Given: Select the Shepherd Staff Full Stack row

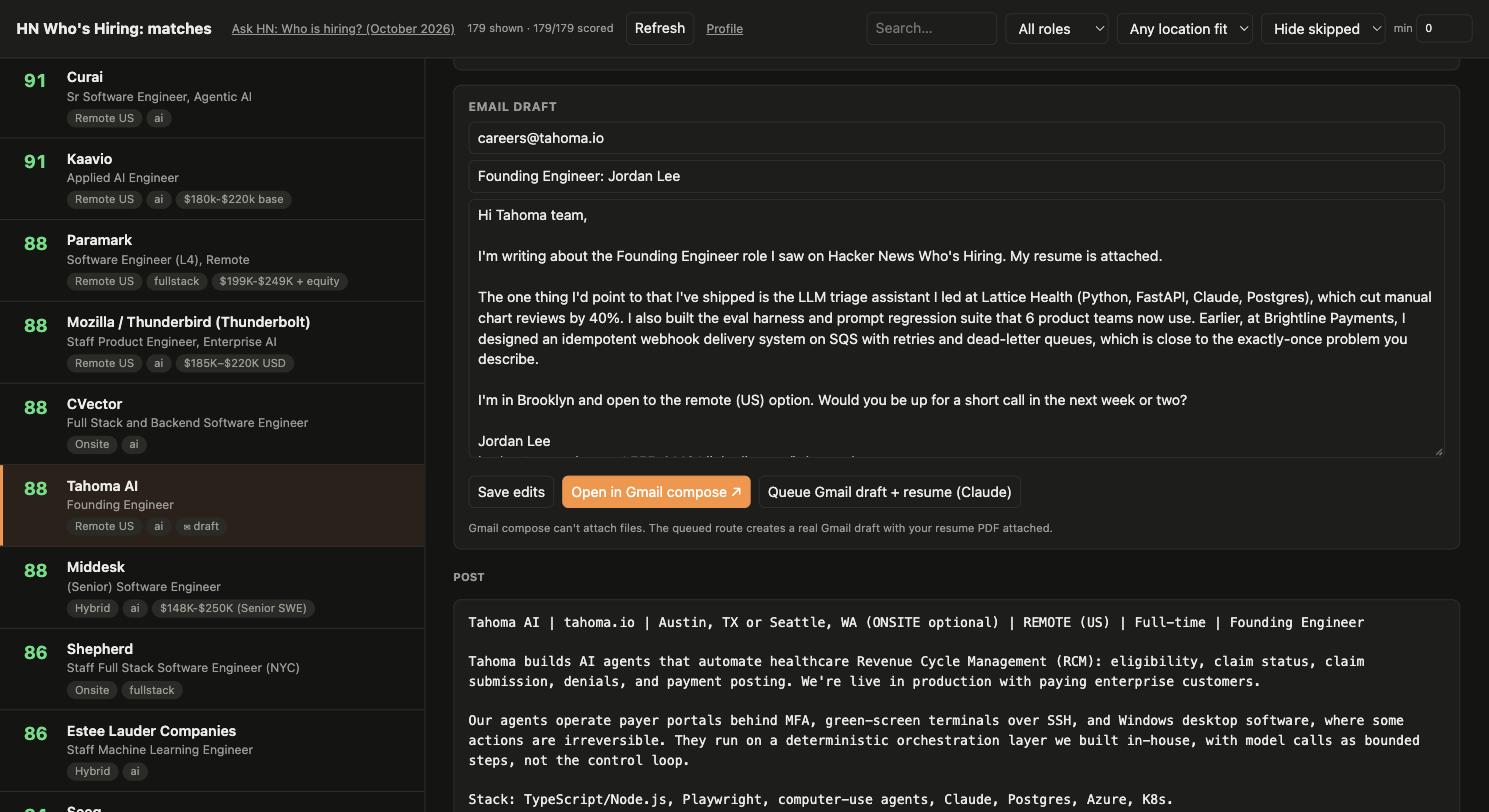Looking at the screenshot, I should point(212,669).
